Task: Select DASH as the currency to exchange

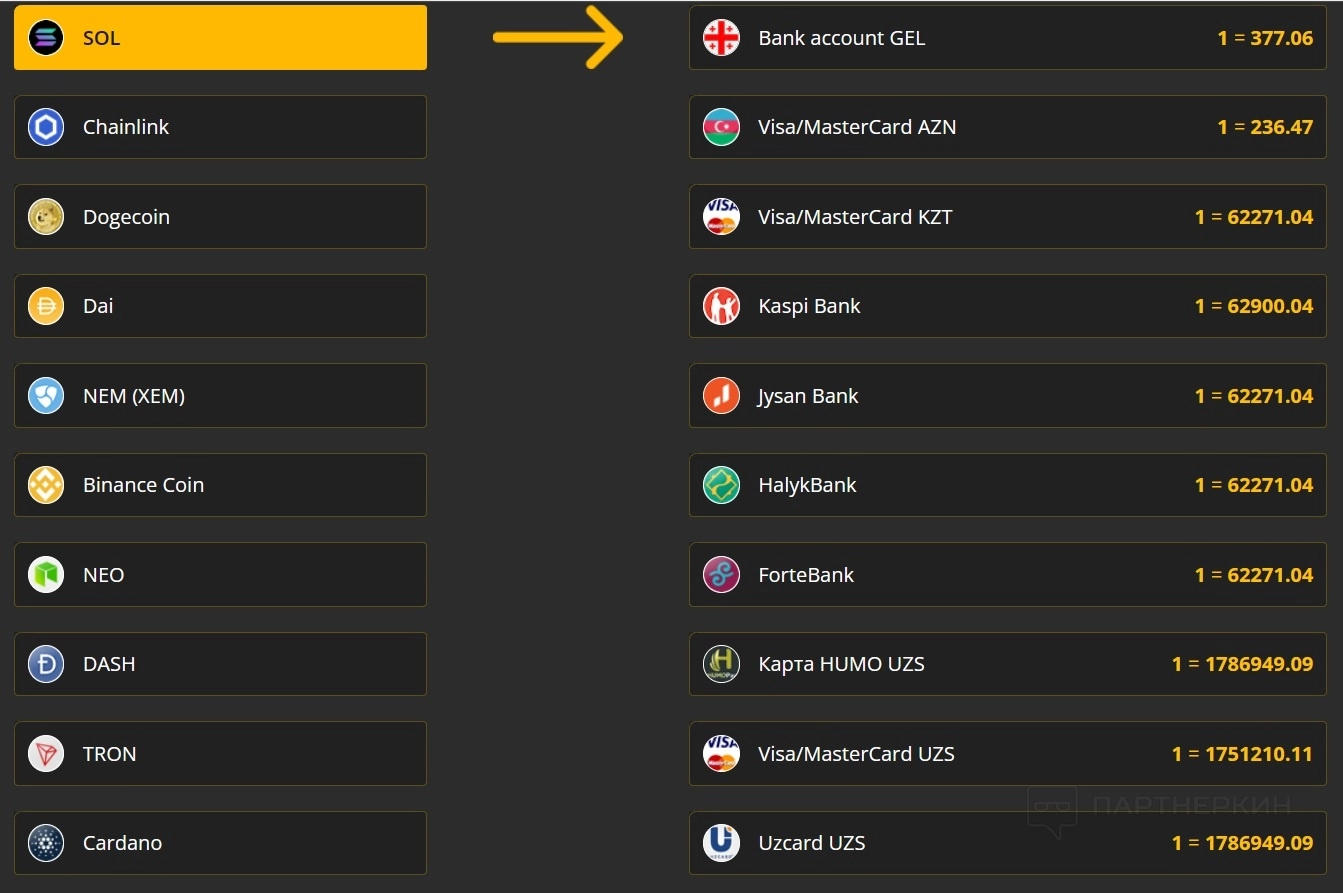Action: coord(220,664)
